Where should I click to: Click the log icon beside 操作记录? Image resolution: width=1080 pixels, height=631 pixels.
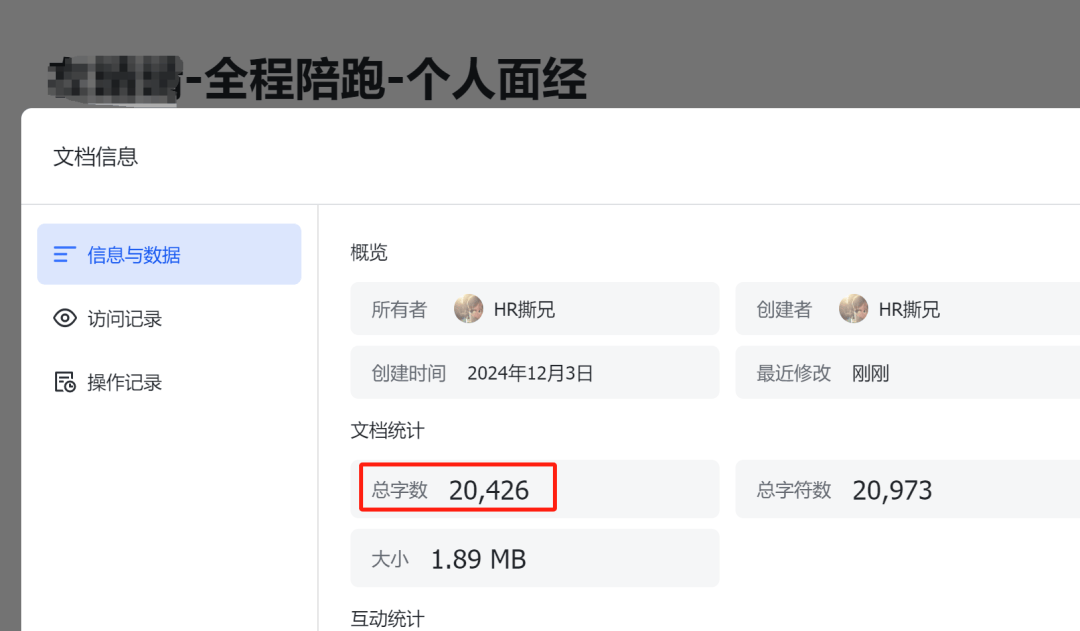(65, 382)
